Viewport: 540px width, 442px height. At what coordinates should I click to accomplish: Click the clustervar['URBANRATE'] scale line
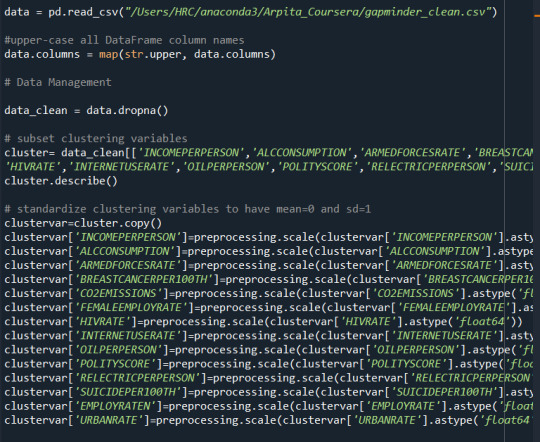point(269,421)
